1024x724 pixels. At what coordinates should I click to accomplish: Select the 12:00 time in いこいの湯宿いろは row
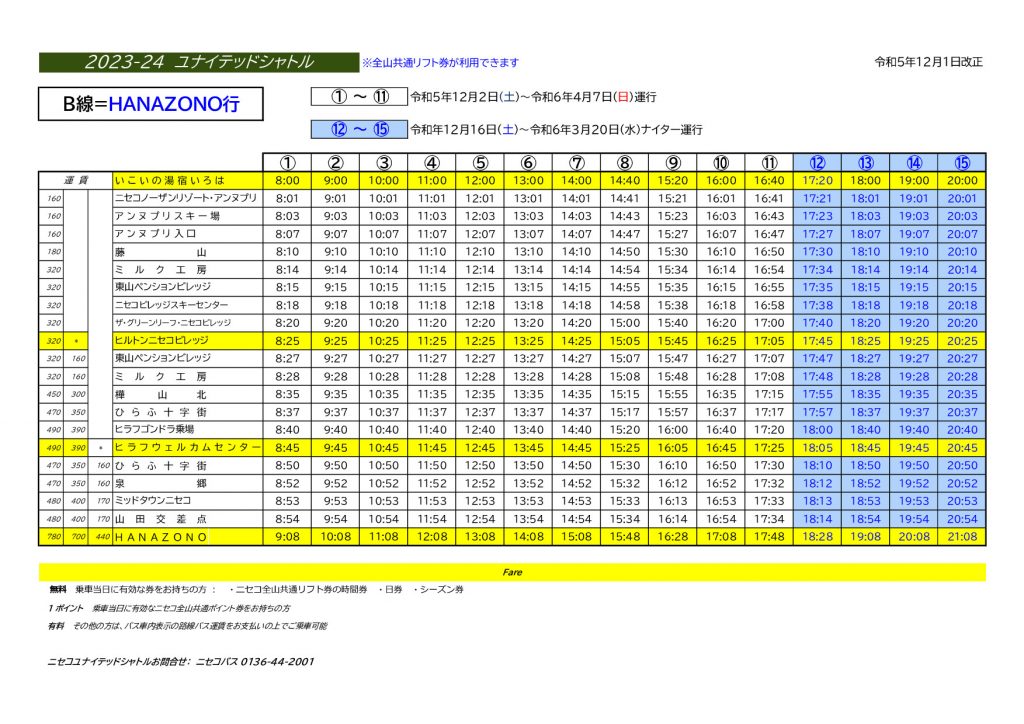click(x=480, y=180)
